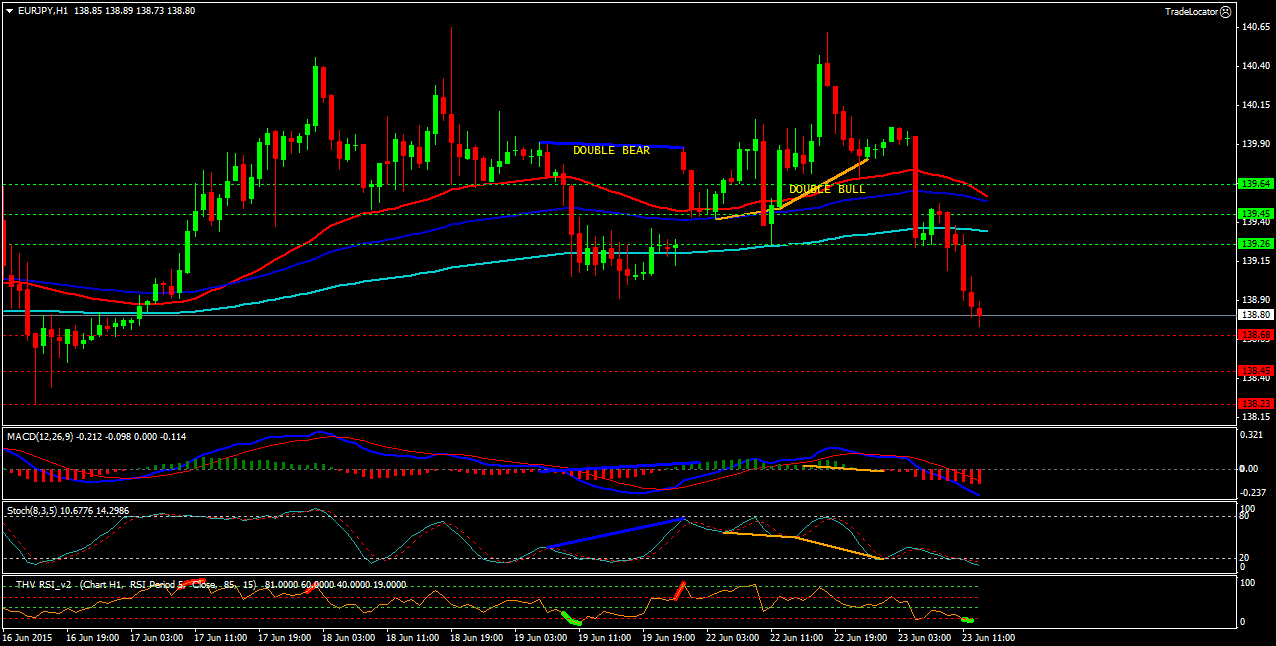Image resolution: width=1276 pixels, height=646 pixels.
Task: Click the 139.90 price scale value
Action: (1256, 144)
